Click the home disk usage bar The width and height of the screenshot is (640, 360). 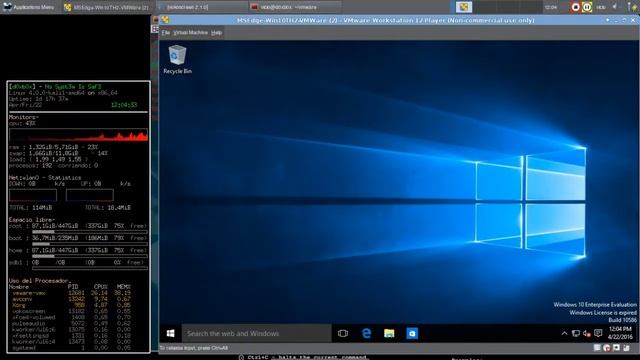pos(90,256)
